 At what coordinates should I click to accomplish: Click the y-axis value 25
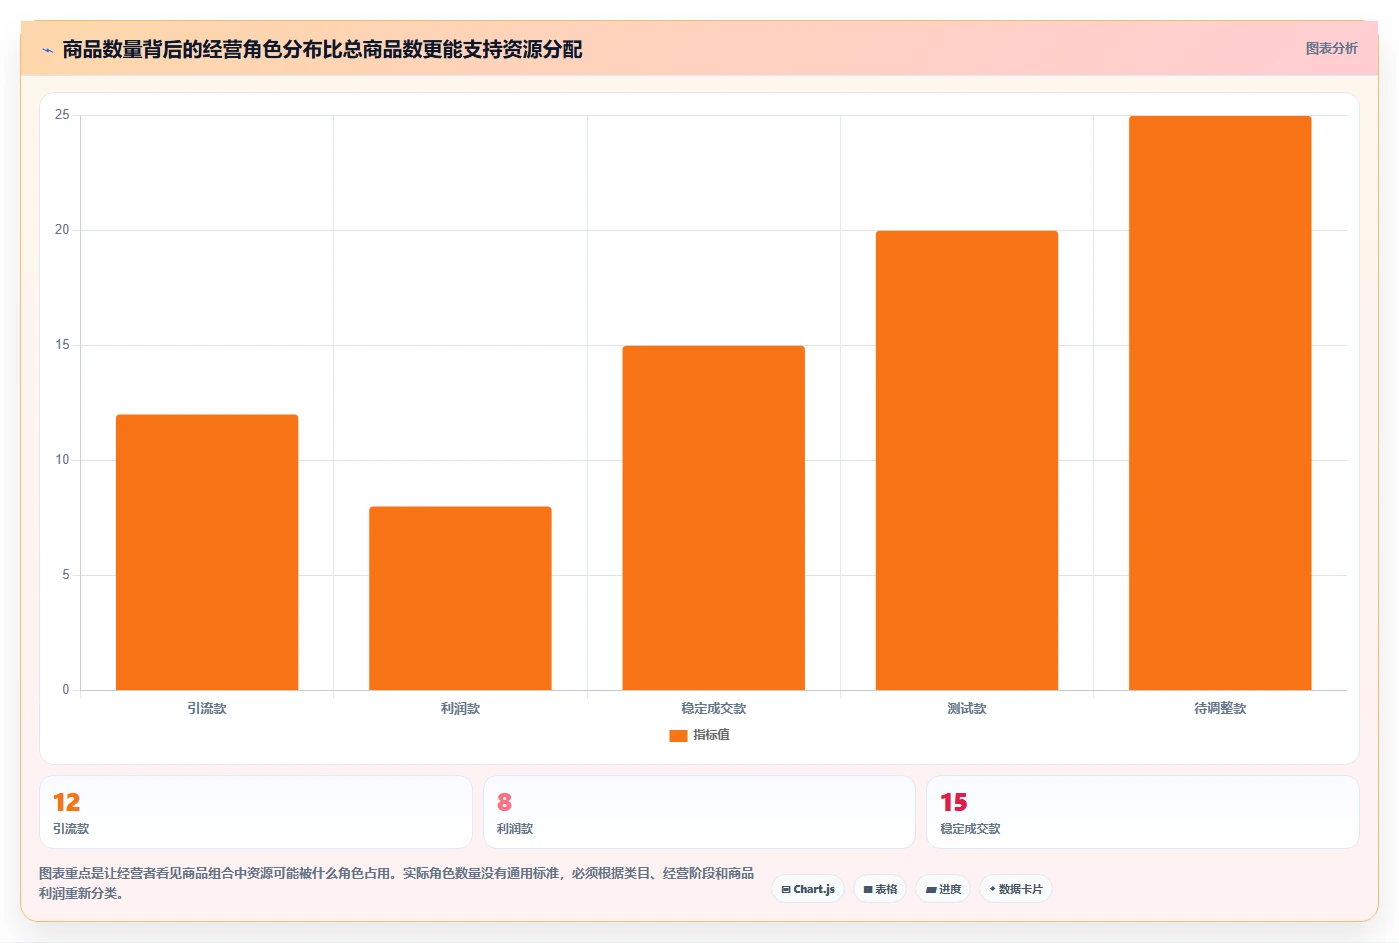click(62, 115)
